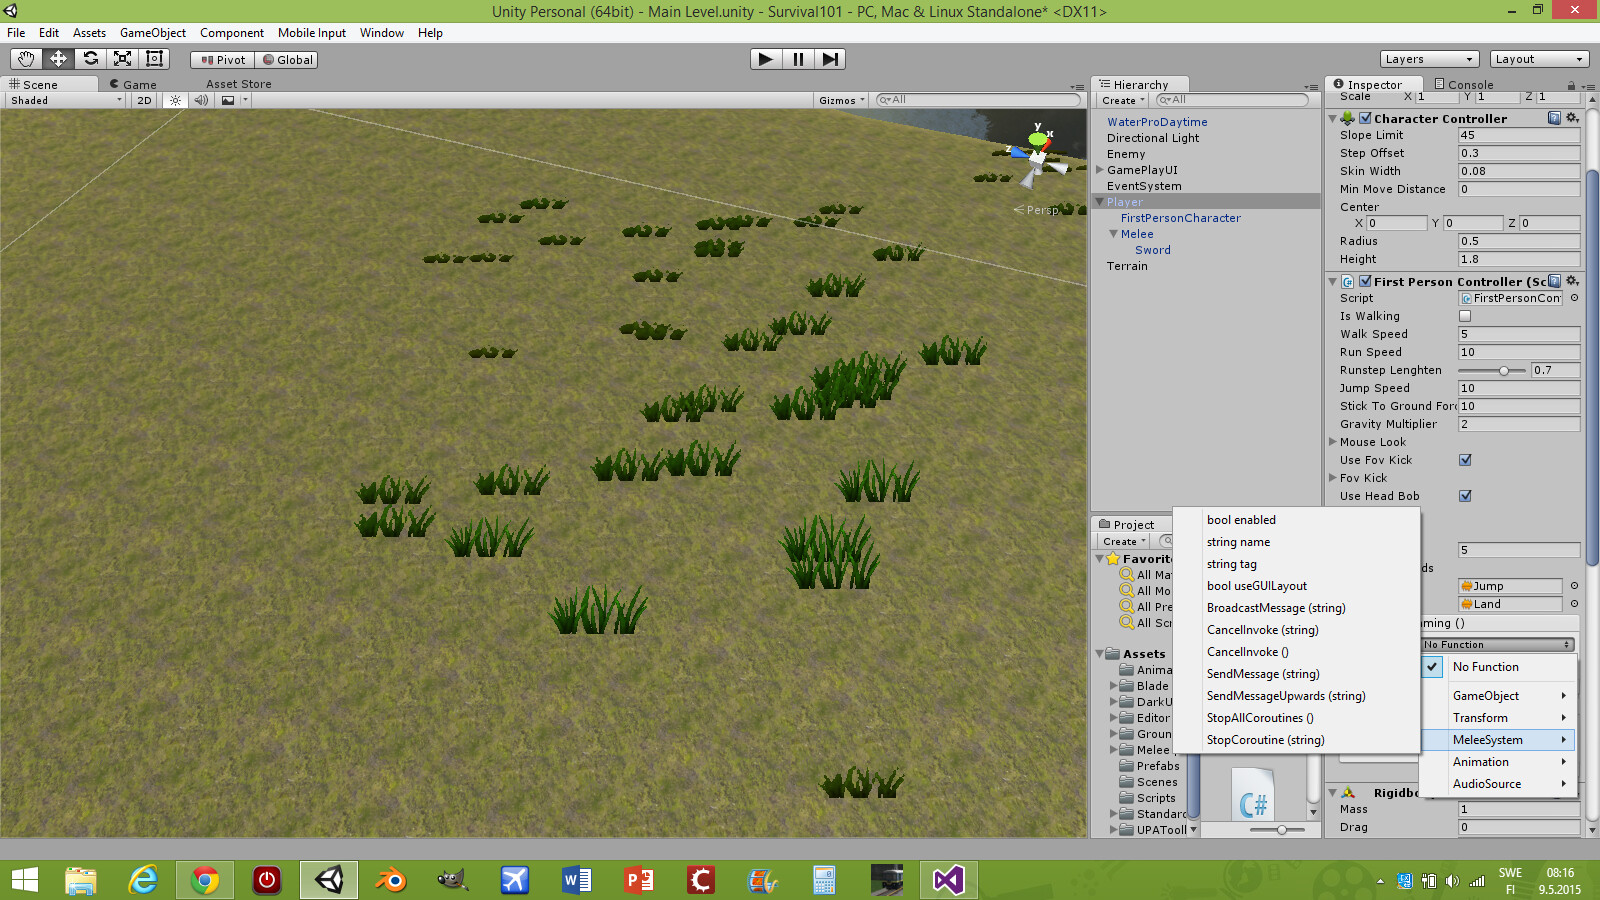Image resolution: width=1600 pixels, height=900 pixels.
Task: Switch the Scene view to 2D mode
Action: coord(143,100)
